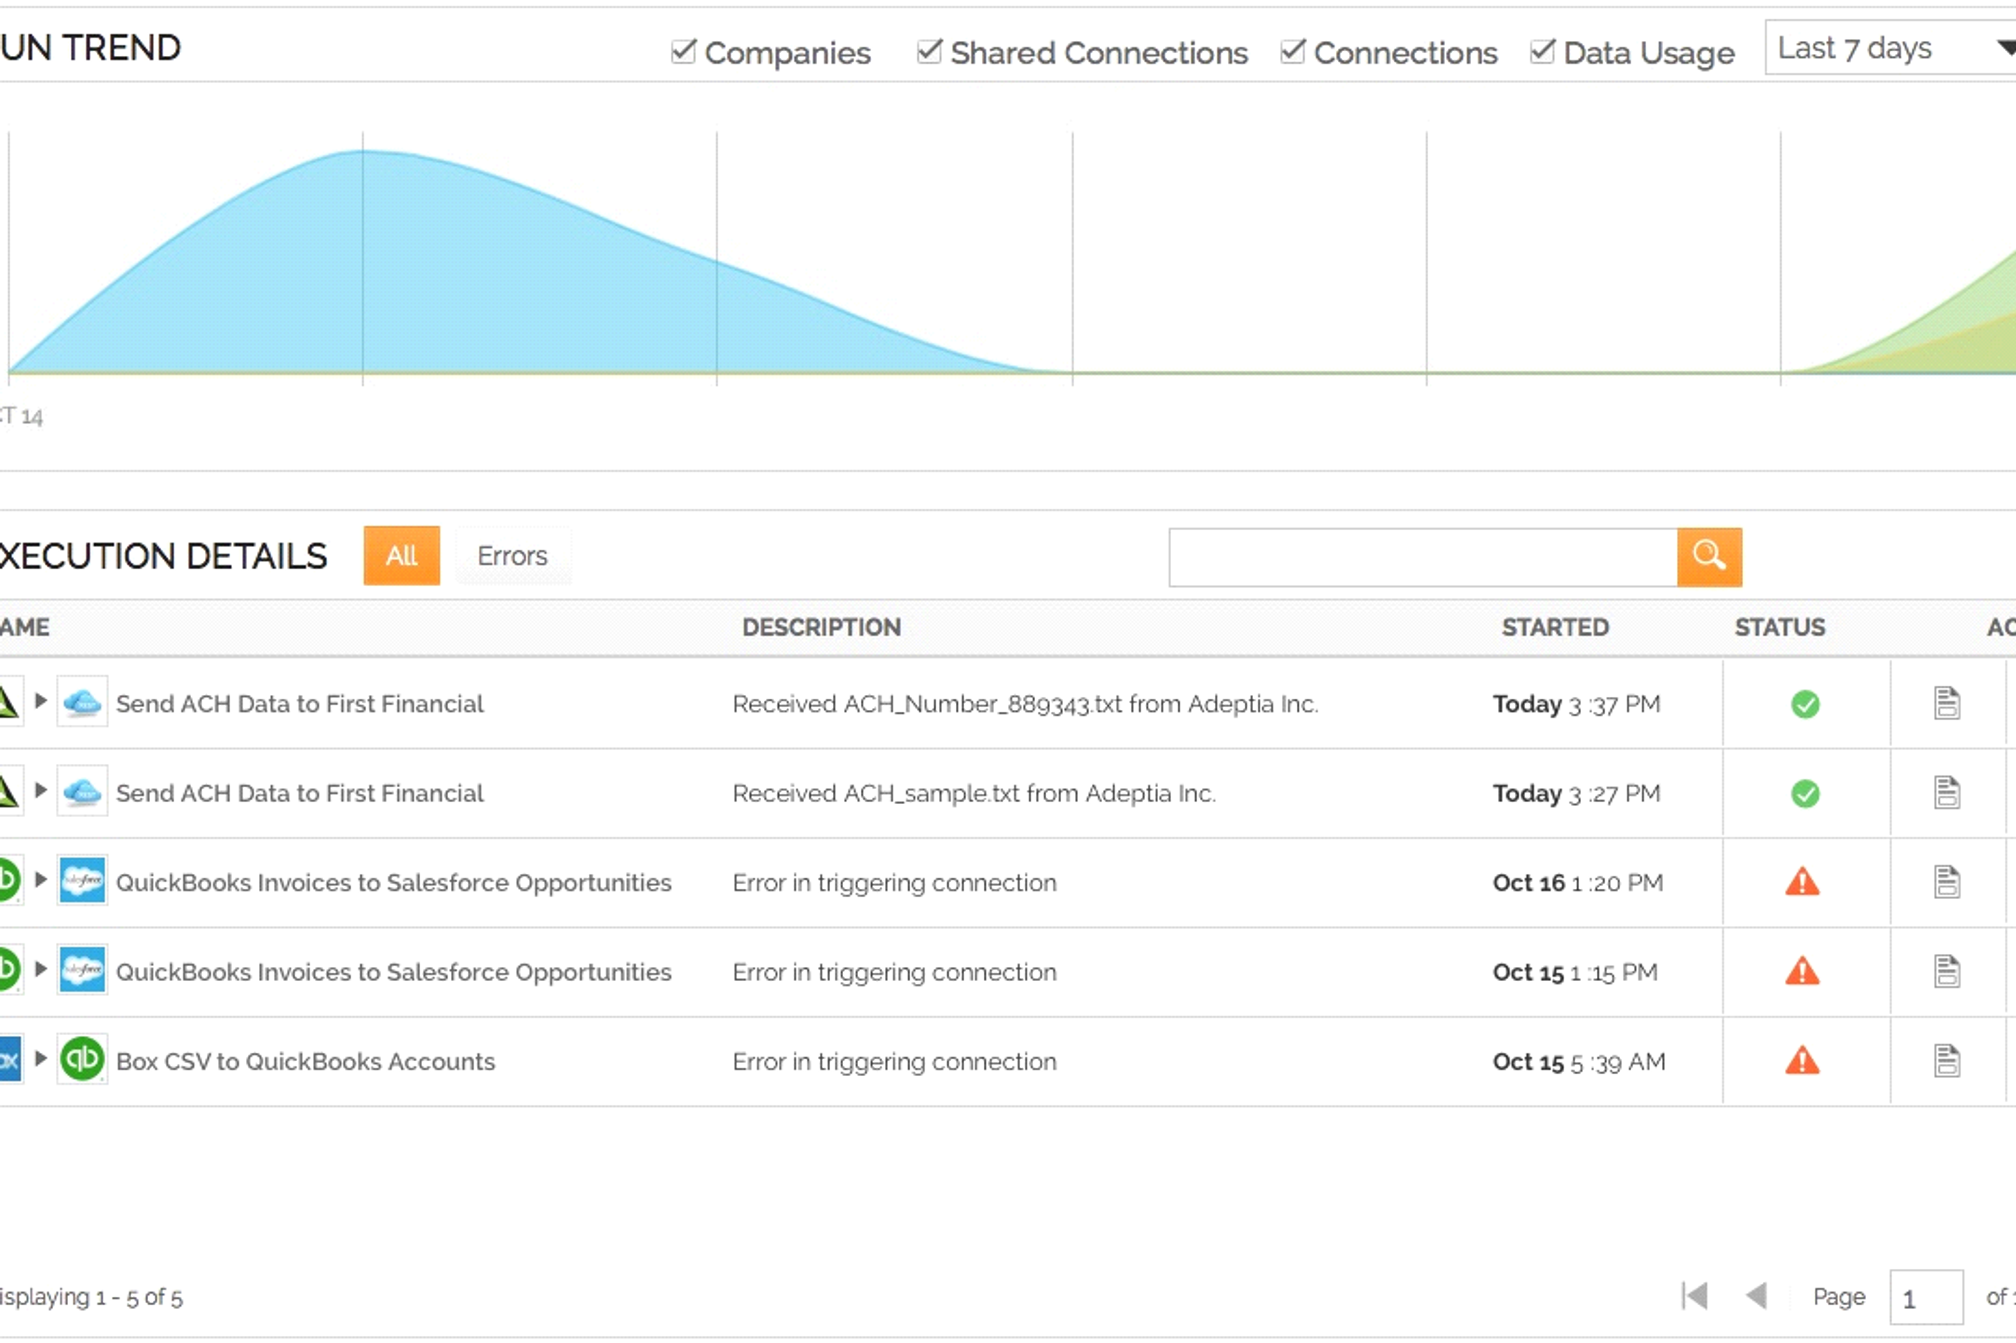Expand first Send ACH Data row
This screenshot has height=1343, width=2016.
click(x=41, y=701)
